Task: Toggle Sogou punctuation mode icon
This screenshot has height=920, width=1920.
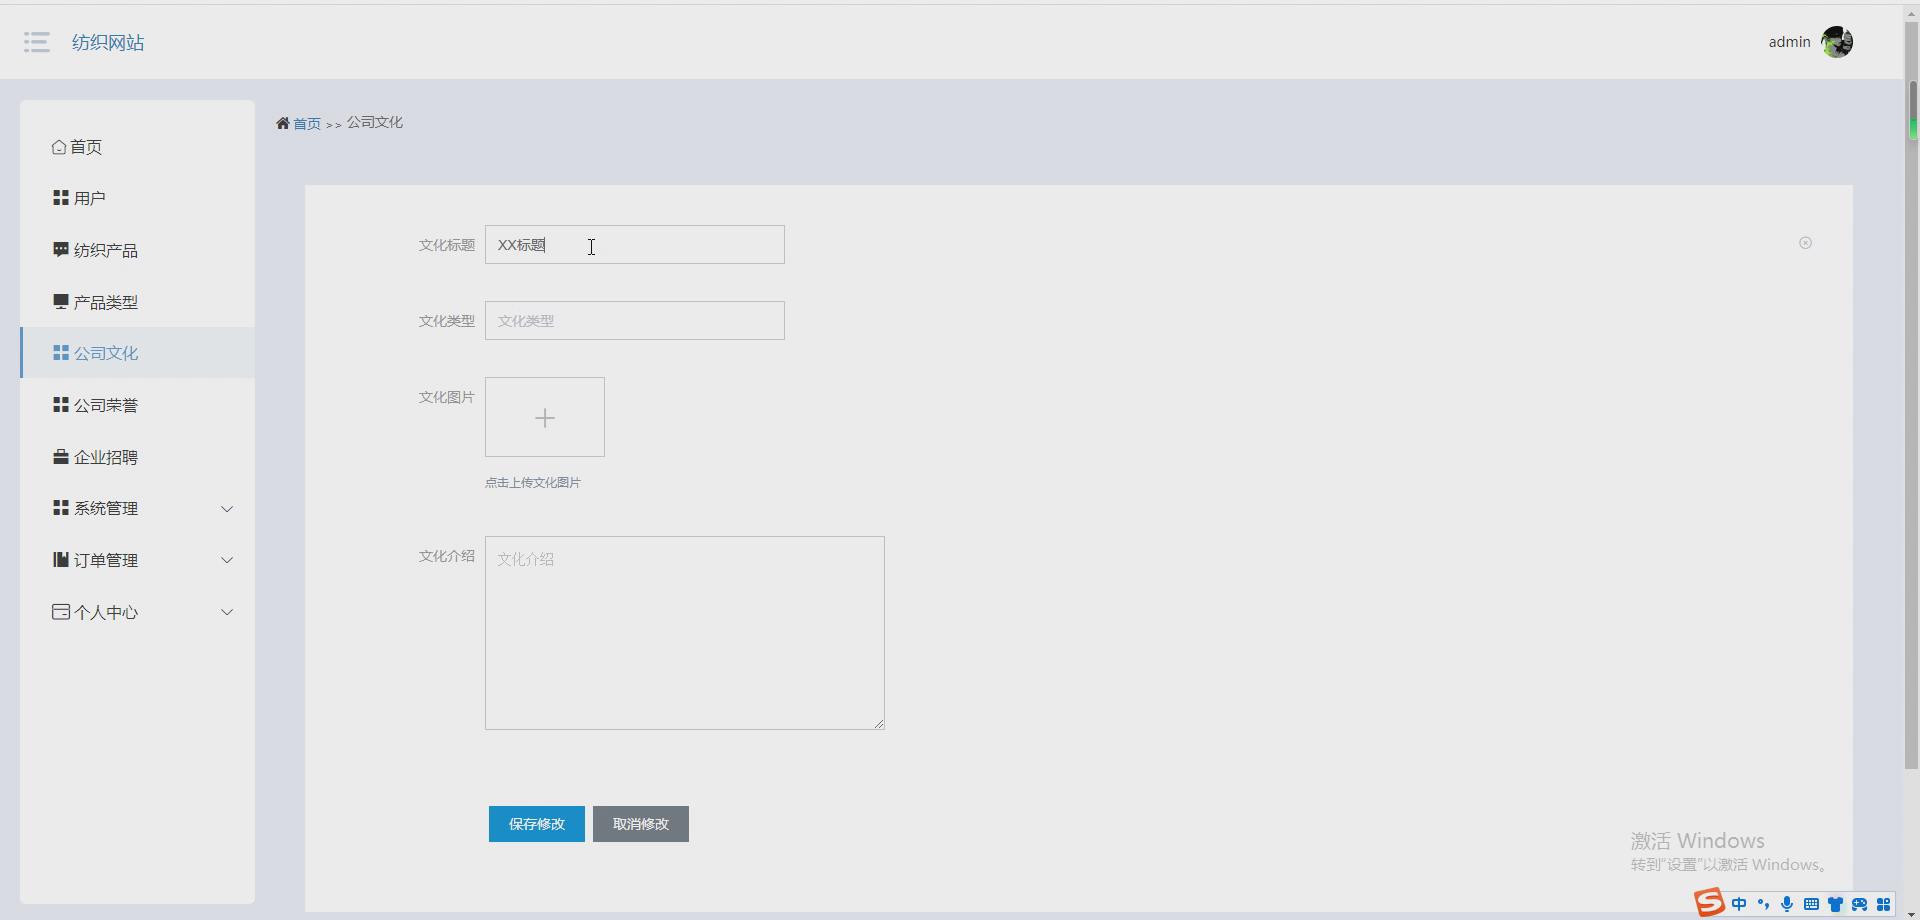Action: pos(1763,904)
